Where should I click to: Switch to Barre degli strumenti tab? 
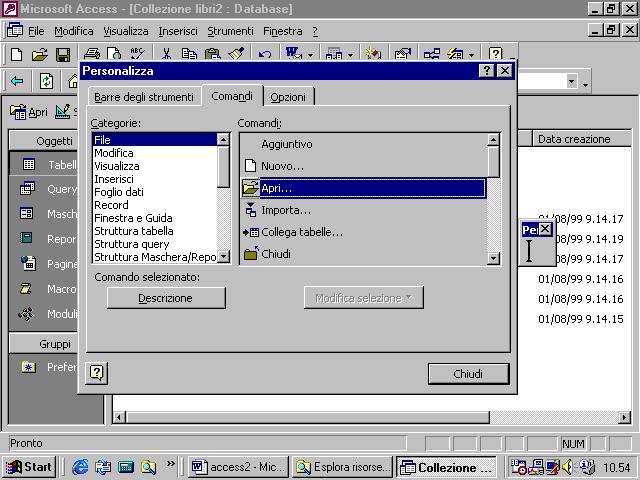tap(144, 97)
